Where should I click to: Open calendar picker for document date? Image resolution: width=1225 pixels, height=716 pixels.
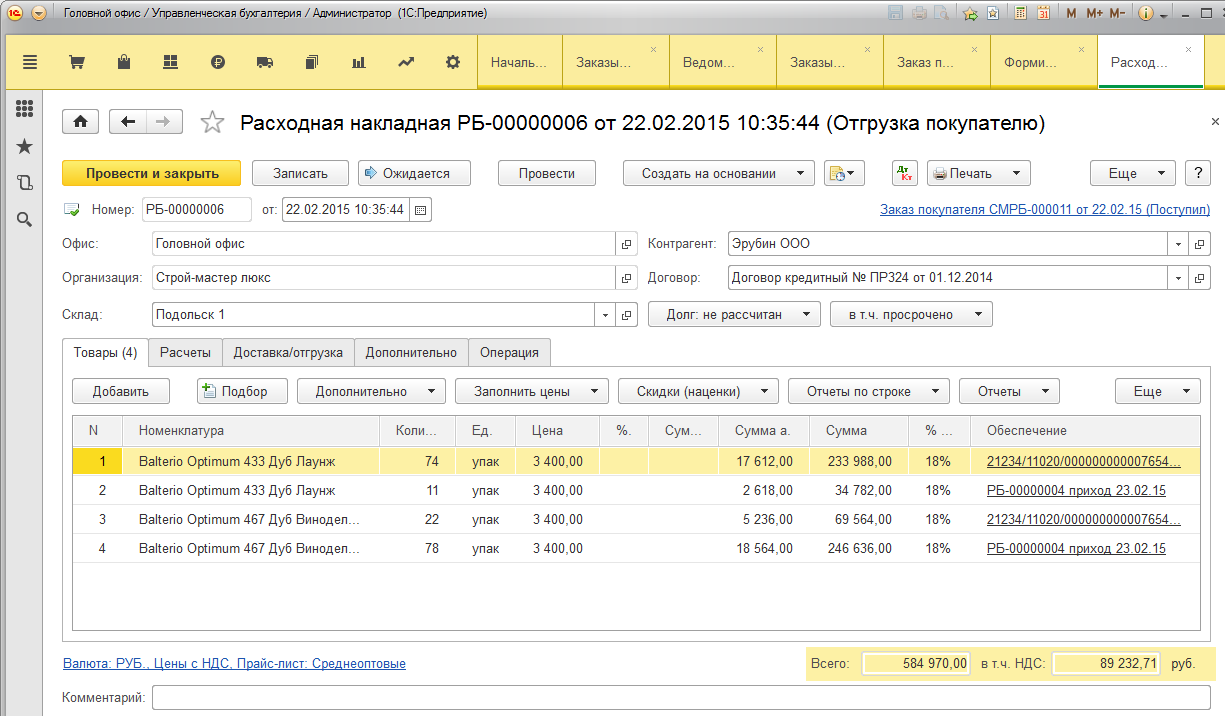click(420, 210)
